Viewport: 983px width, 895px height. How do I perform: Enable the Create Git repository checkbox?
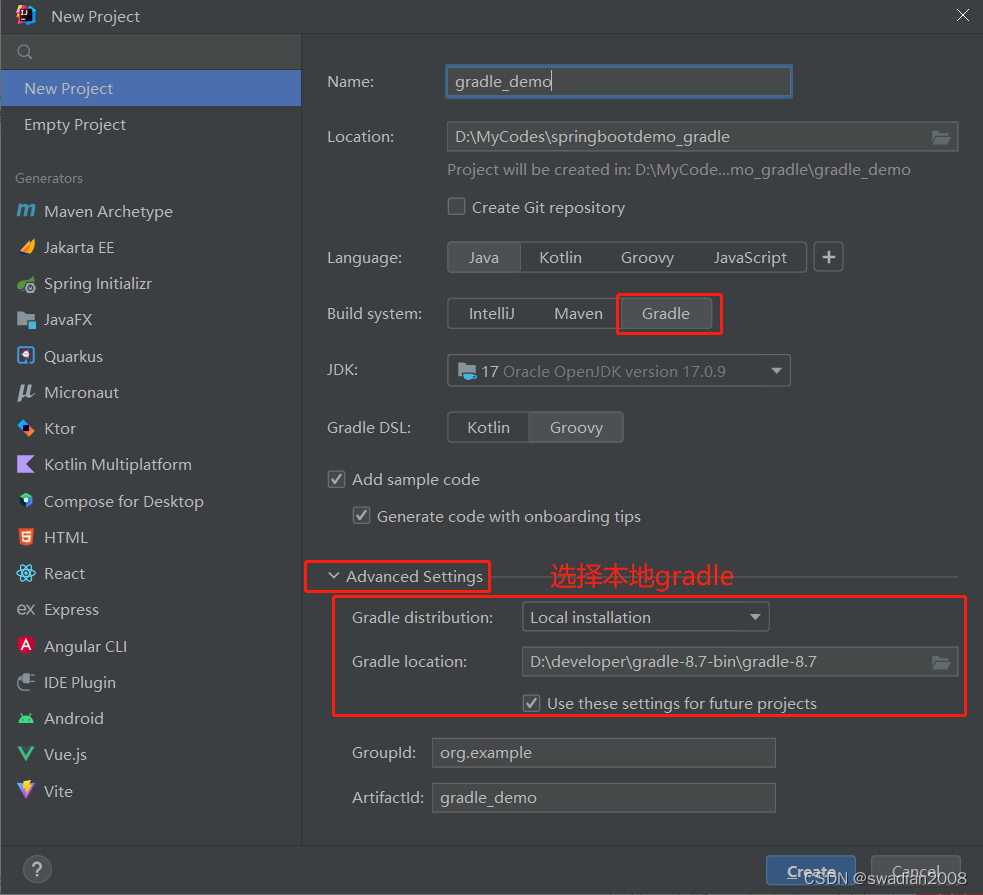pyautogui.click(x=456, y=207)
